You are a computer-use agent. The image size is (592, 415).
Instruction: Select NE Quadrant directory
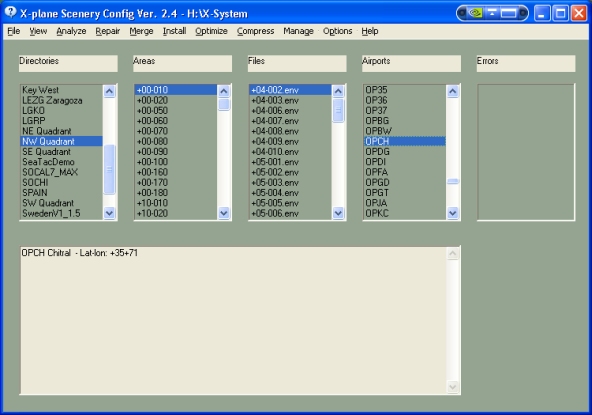(61, 131)
